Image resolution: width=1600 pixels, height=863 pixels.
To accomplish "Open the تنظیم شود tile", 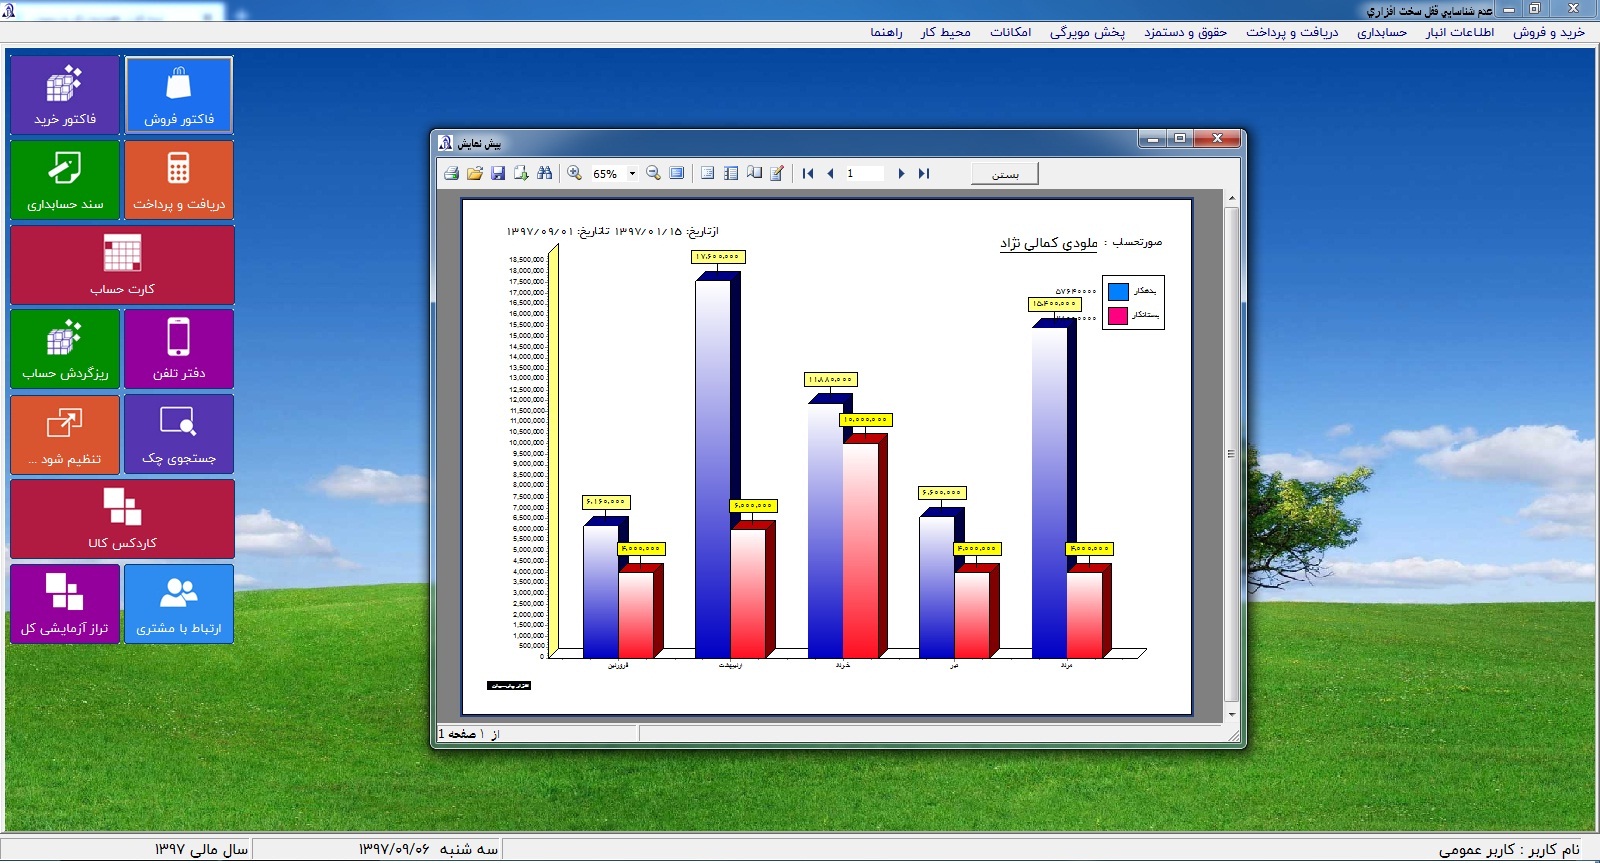I will 65,434.
